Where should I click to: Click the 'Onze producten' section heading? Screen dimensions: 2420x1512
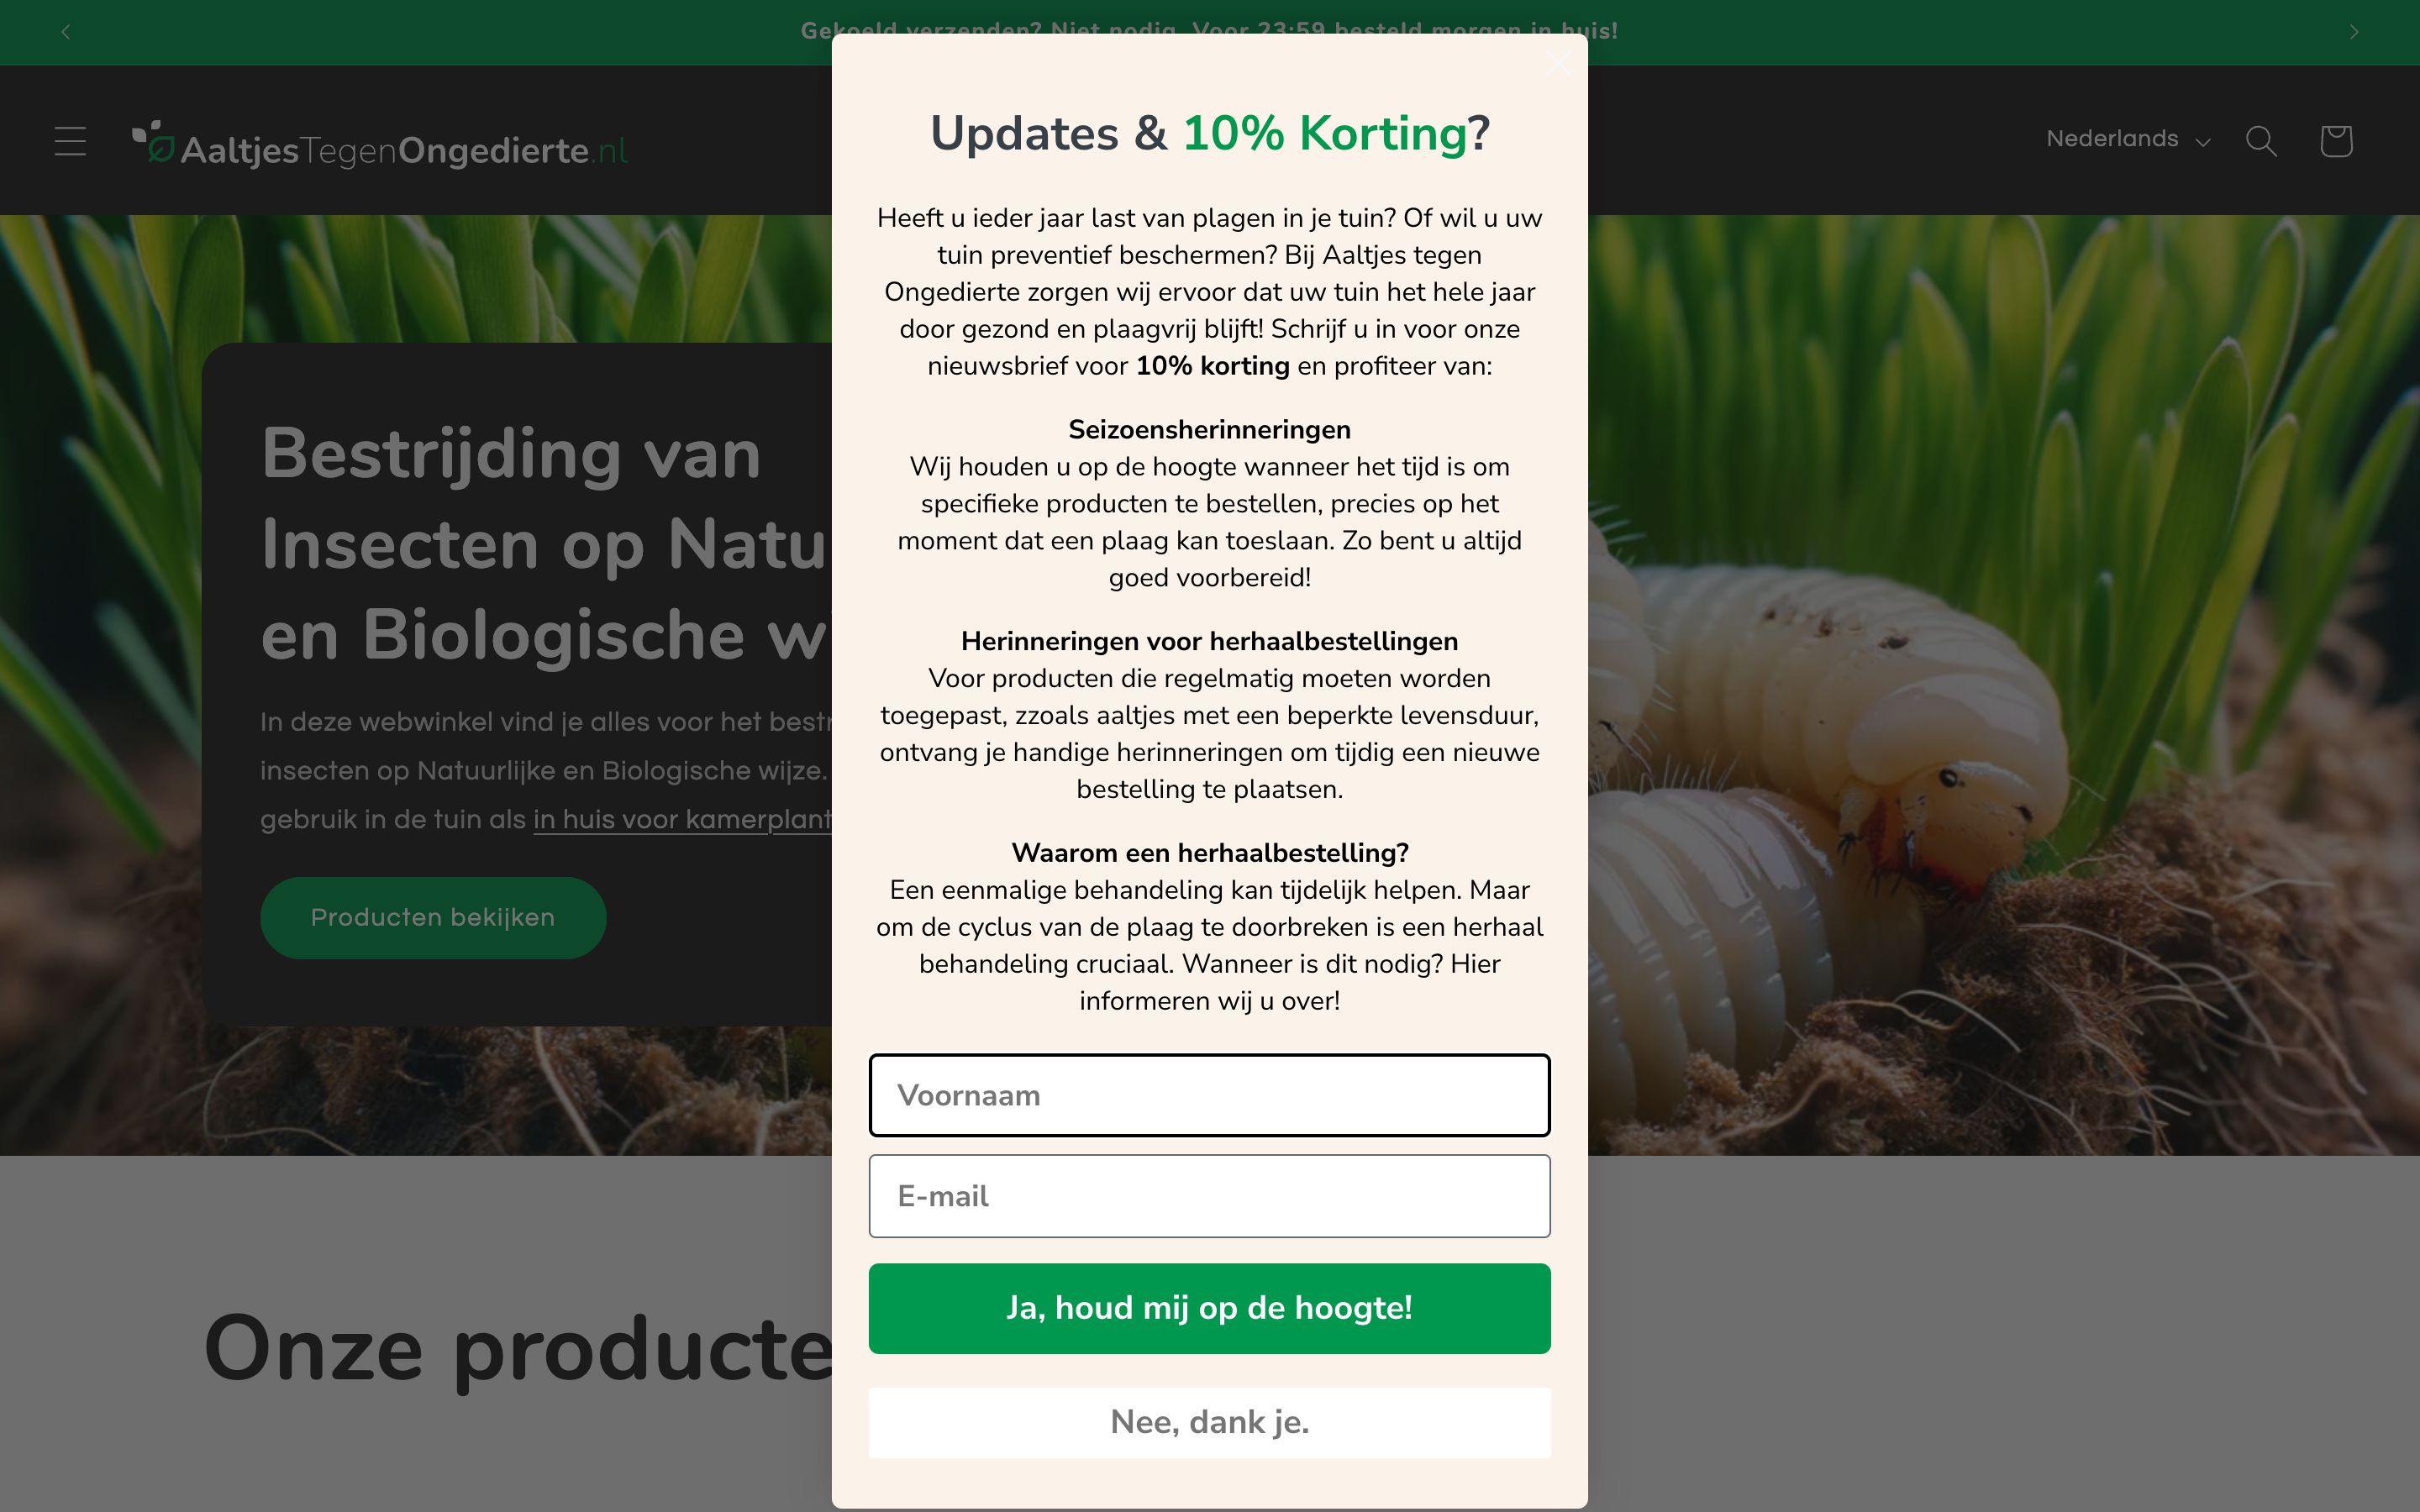(x=518, y=1350)
